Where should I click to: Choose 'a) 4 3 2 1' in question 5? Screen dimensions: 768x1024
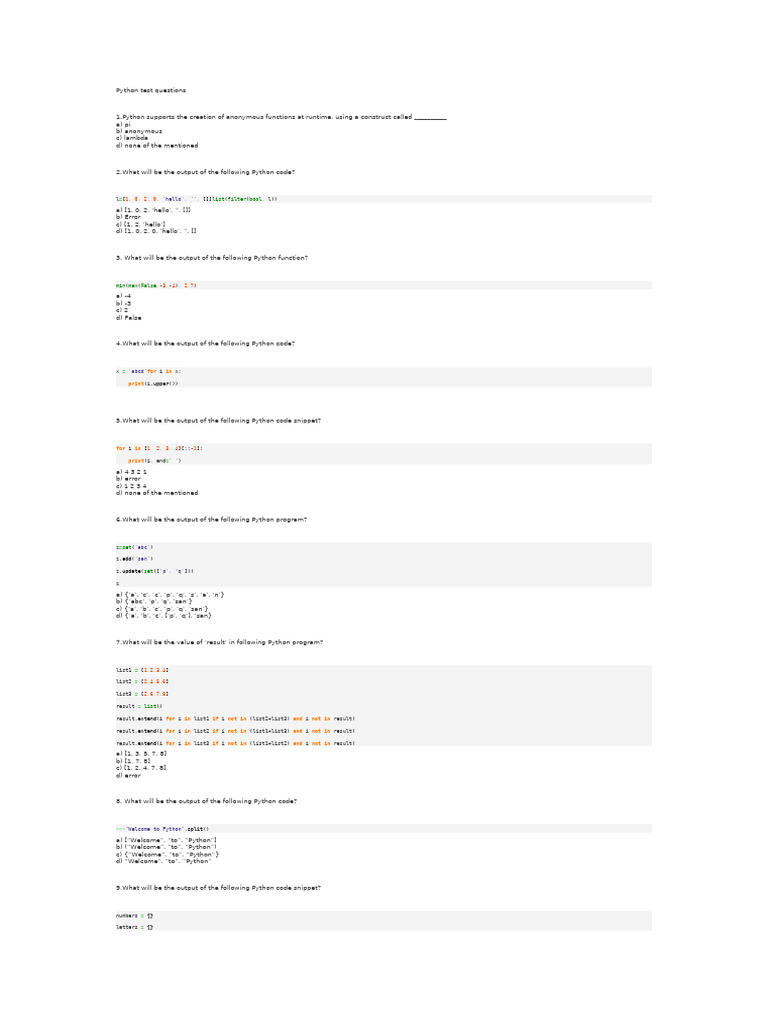[x=133, y=471]
